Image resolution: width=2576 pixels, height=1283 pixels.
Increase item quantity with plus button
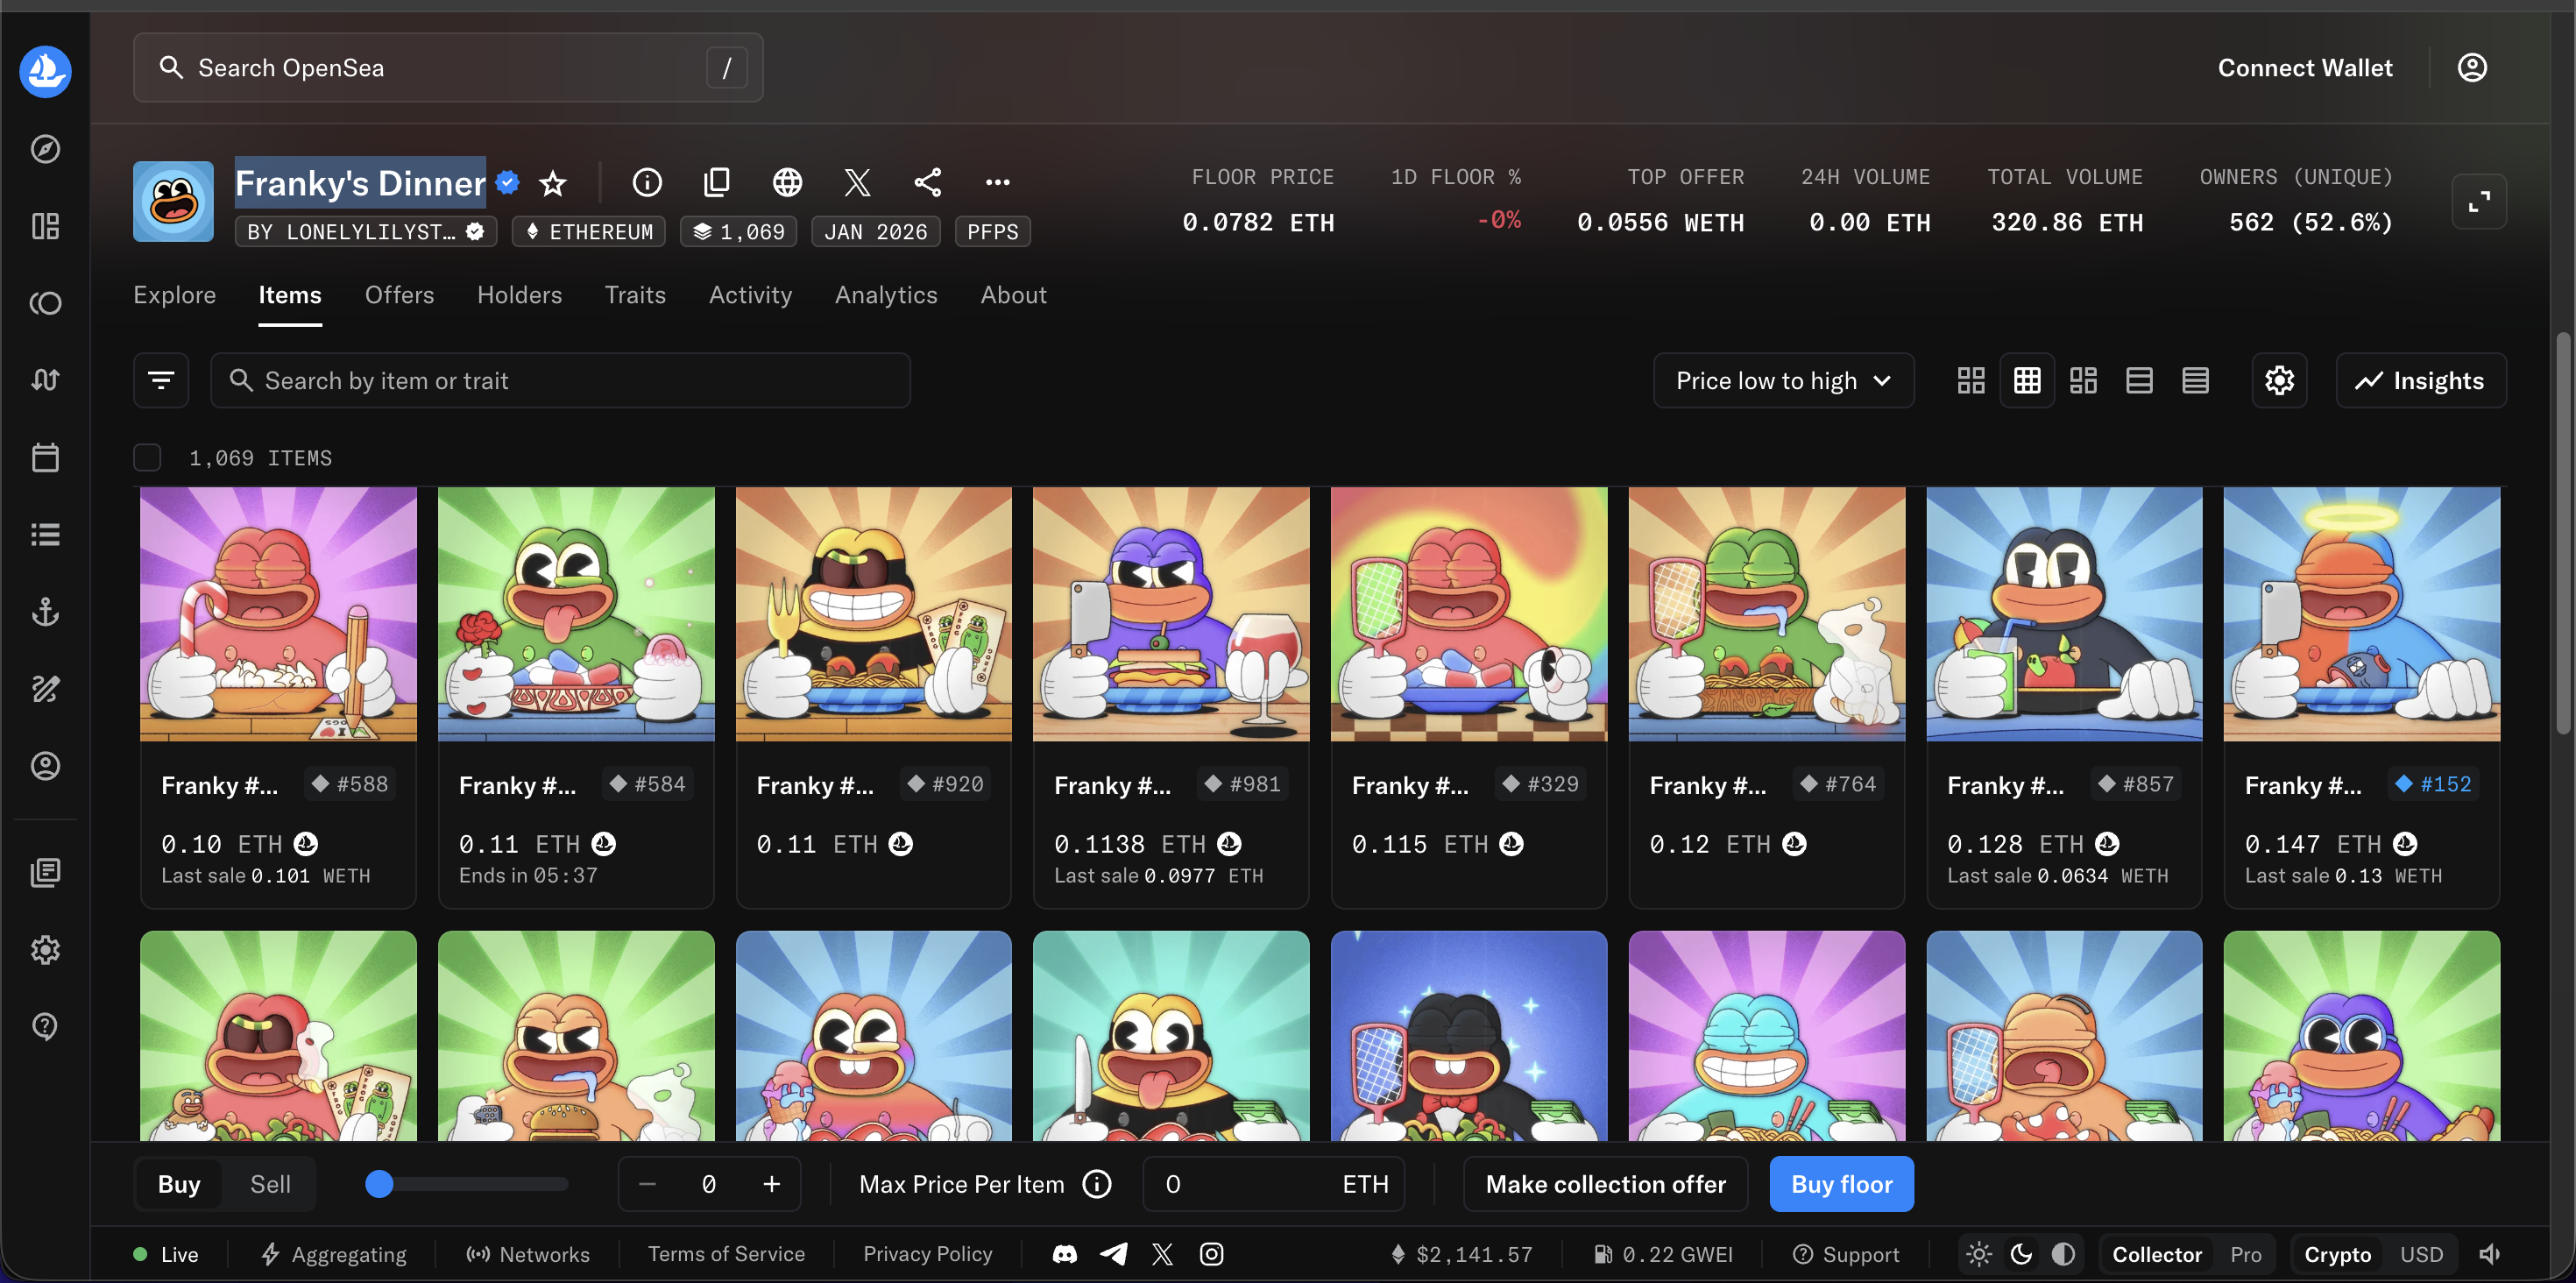coord(772,1184)
